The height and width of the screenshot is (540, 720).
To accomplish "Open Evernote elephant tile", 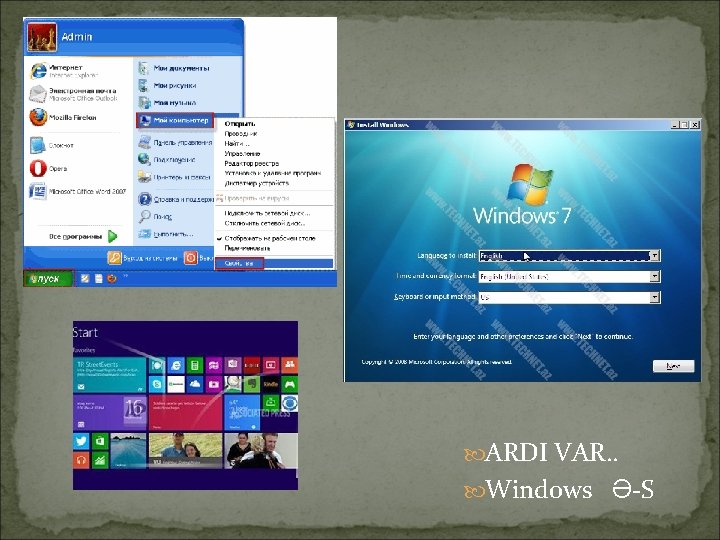I will click(252, 384).
